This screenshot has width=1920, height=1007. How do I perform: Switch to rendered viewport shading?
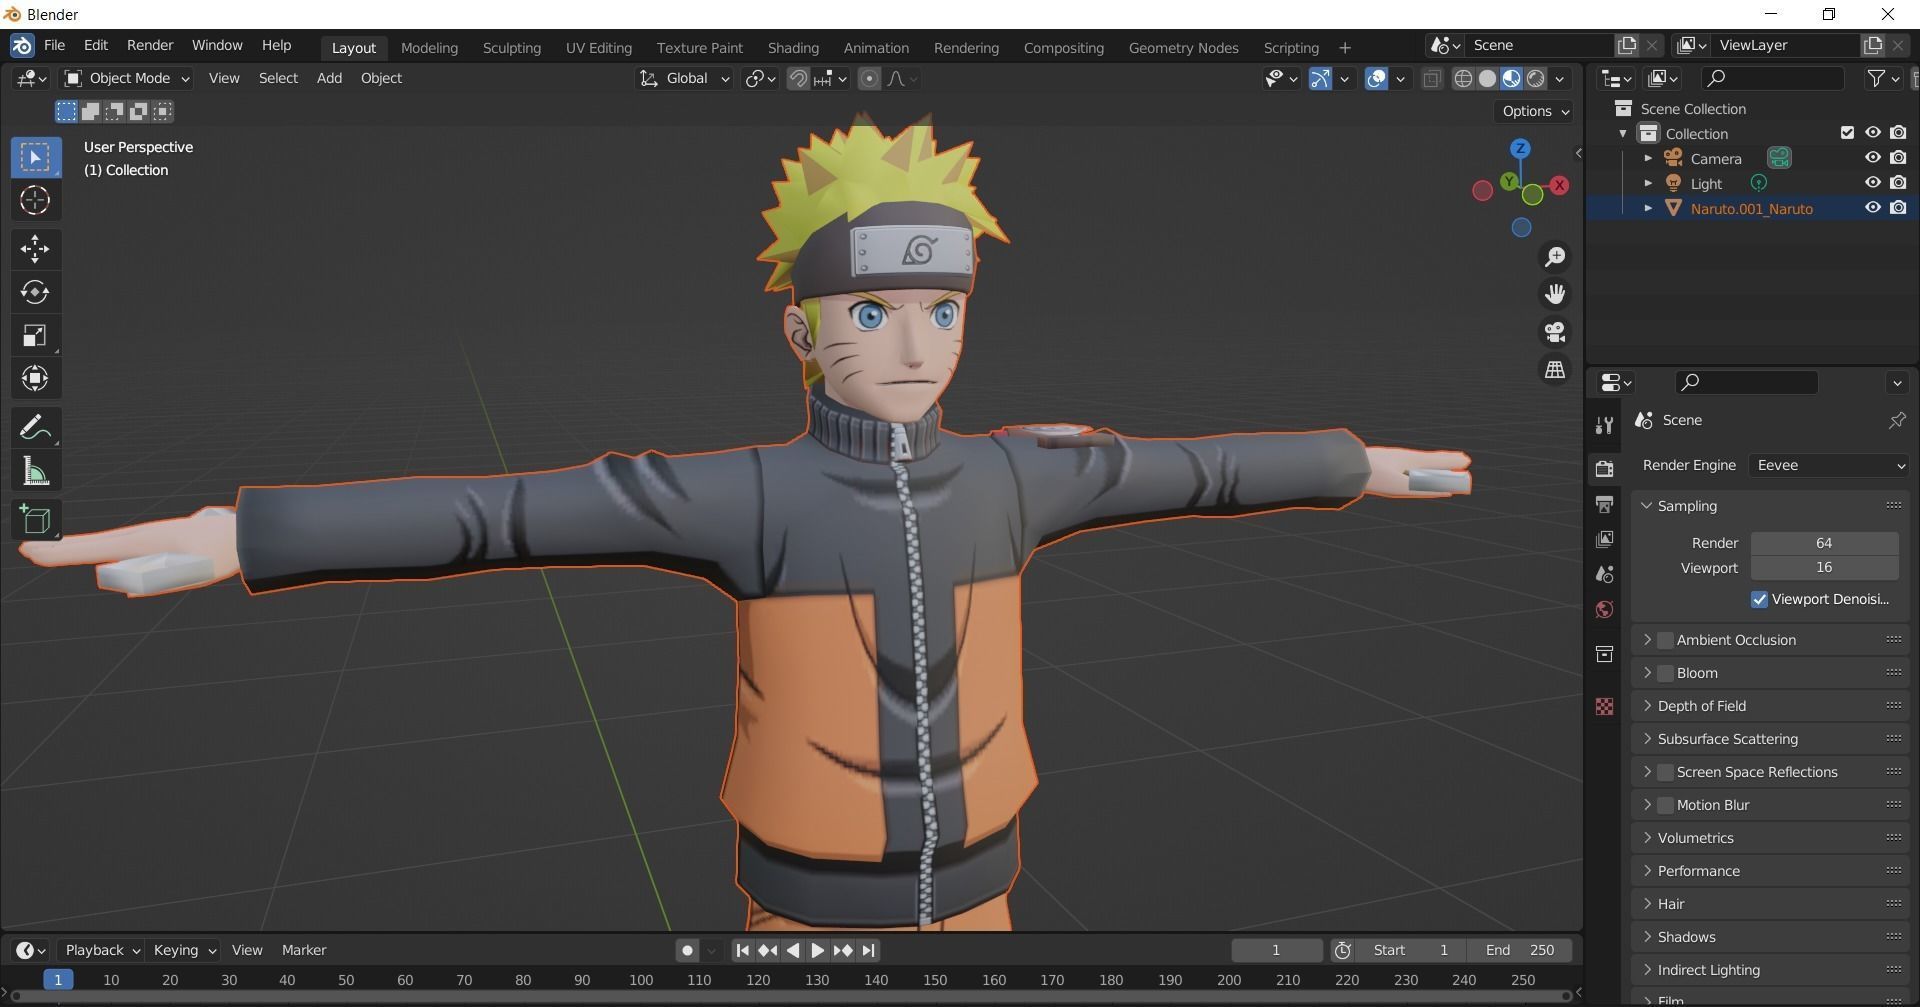(1536, 78)
